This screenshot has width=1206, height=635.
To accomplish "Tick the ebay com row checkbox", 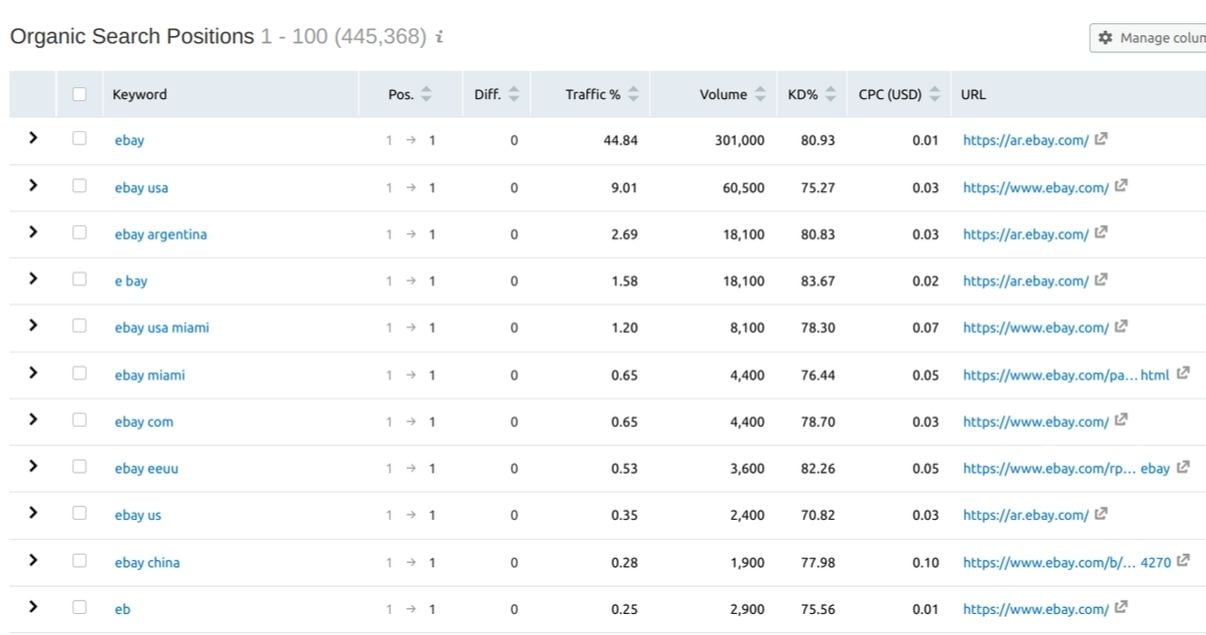I will [x=80, y=420].
